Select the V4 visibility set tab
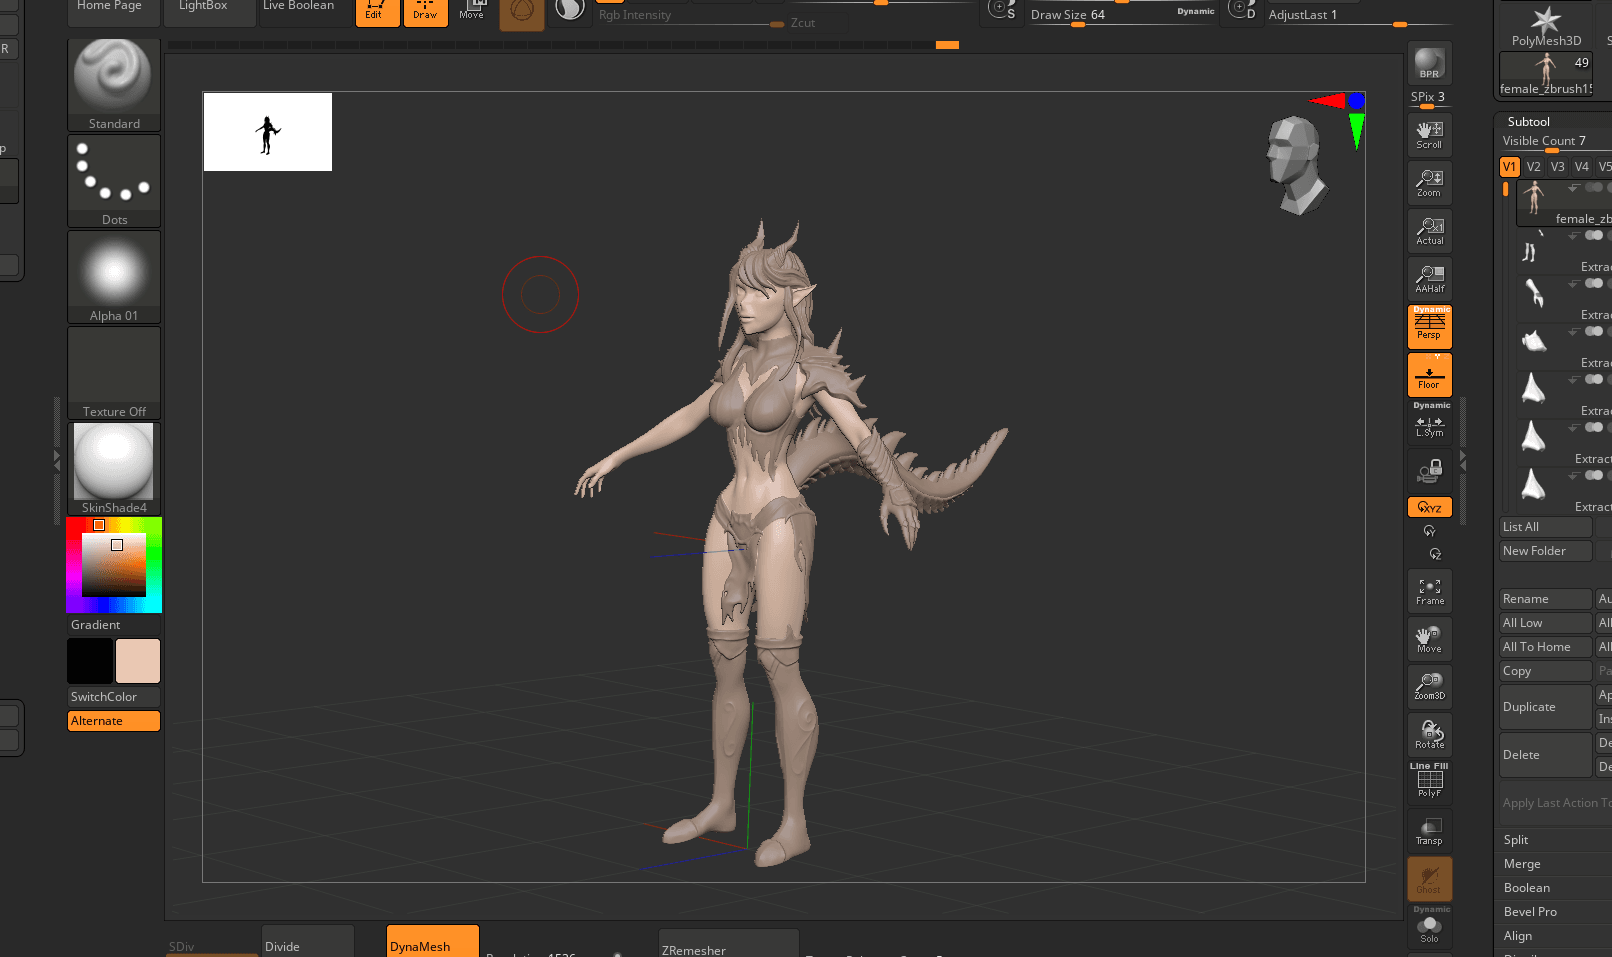 coord(1581,167)
